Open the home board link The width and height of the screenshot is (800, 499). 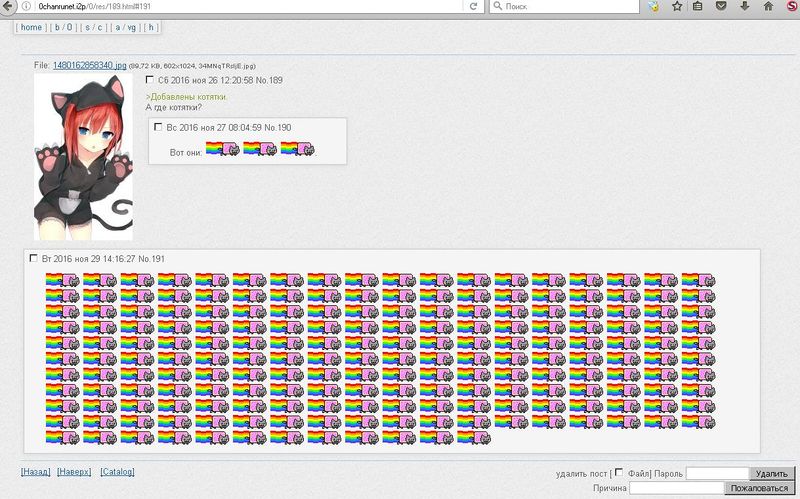coord(31,27)
